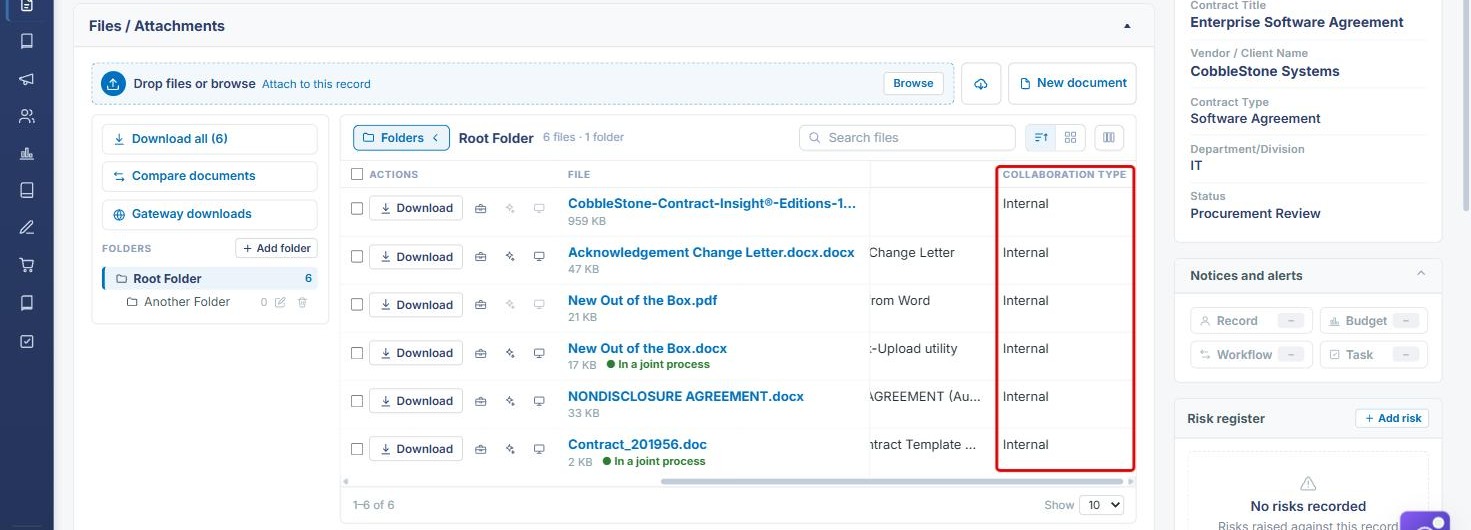Image resolution: width=1471 pixels, height=530 pixels.
Task: Click the Browse button
Action: point(913,83)
